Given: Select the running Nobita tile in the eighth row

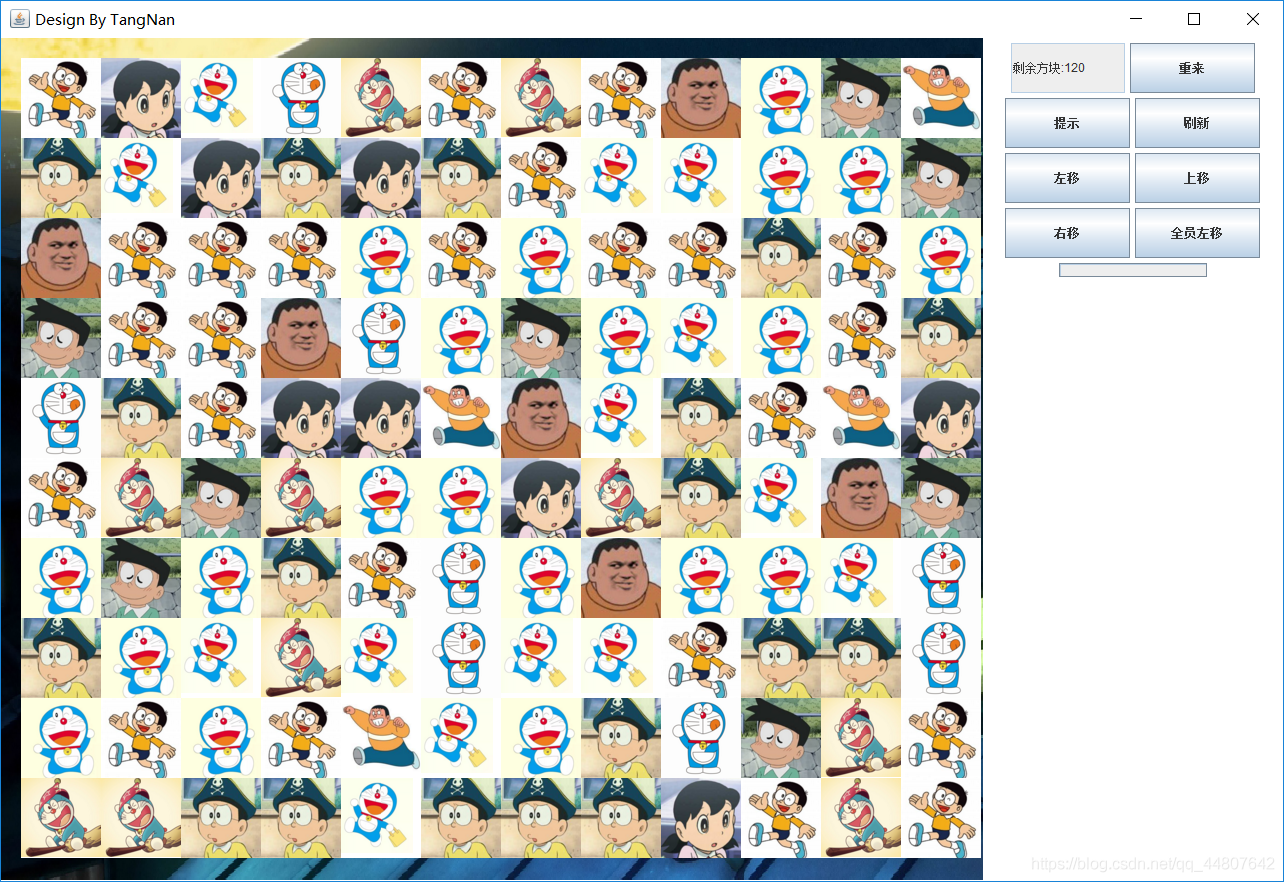Looking at the screenshot, I should tap(701, 658).
